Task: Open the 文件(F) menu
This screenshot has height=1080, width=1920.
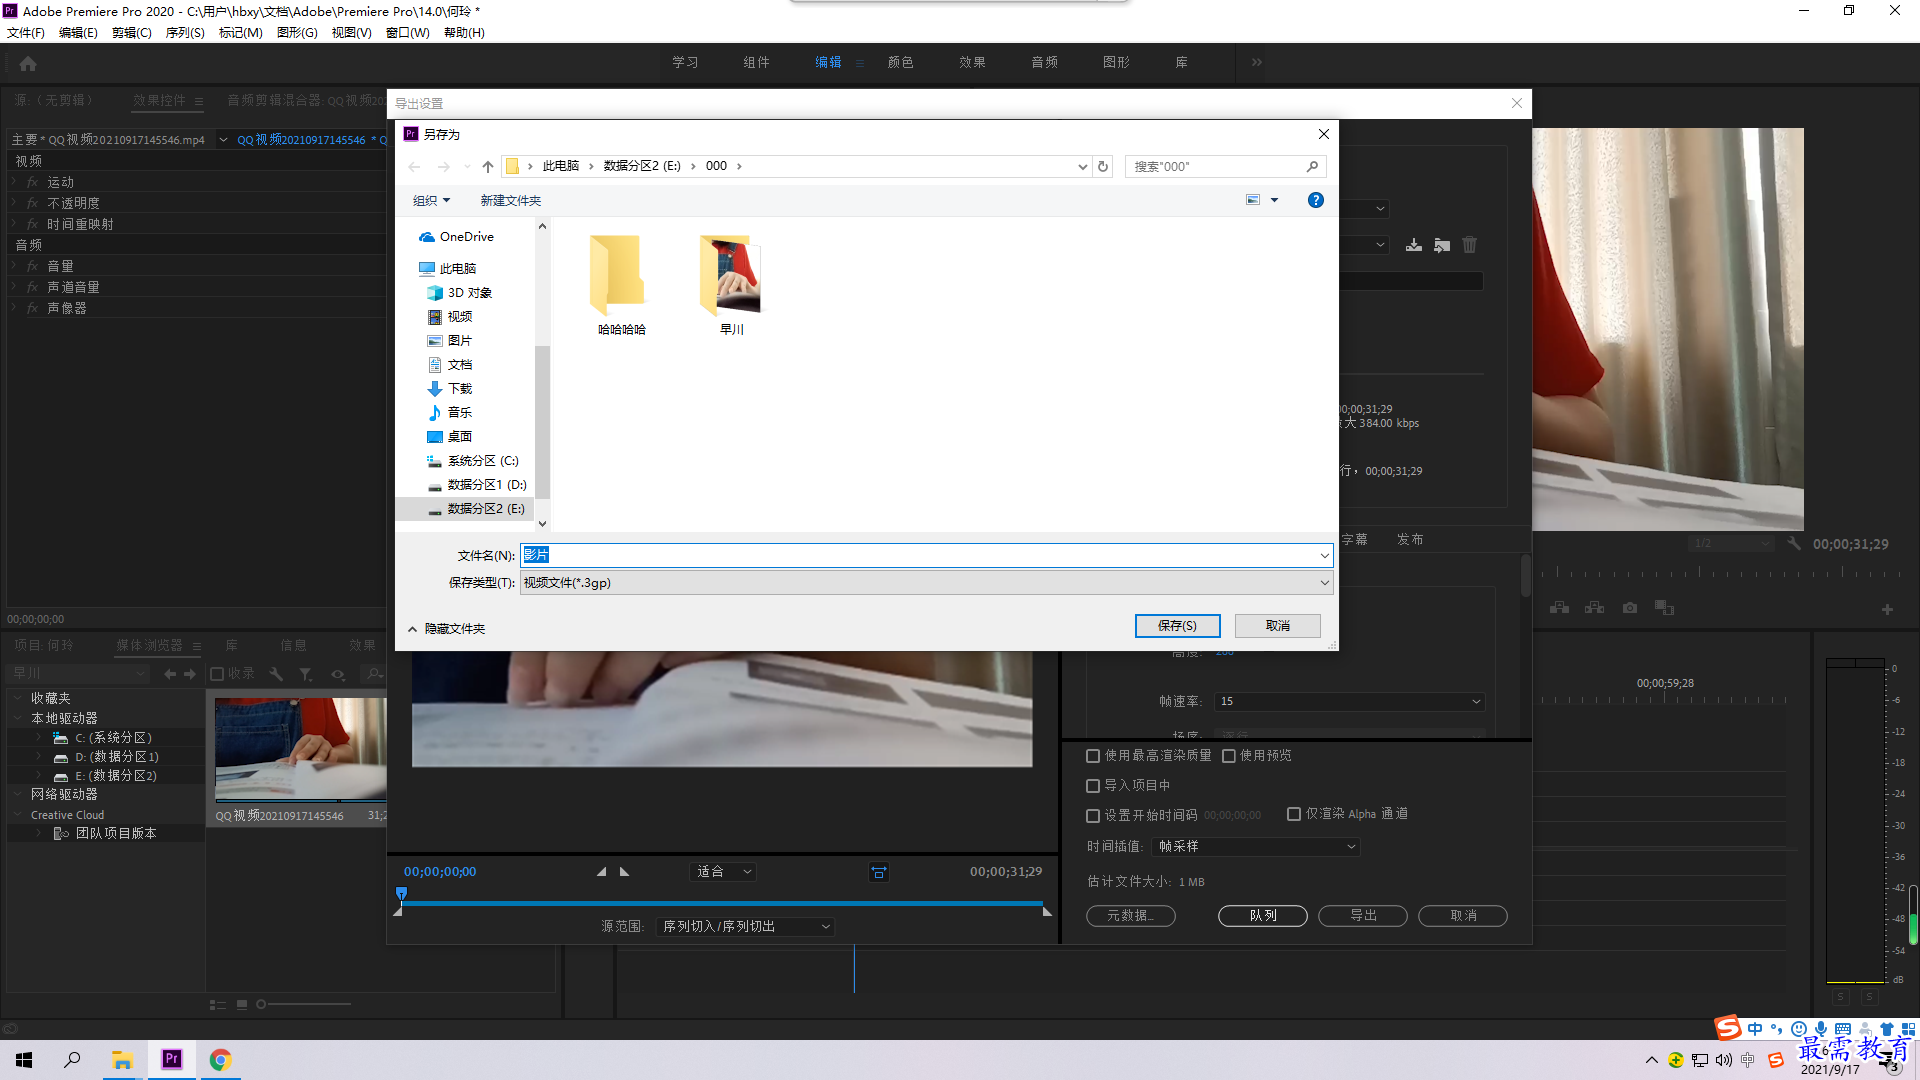Action: click(x=26, y=33)
